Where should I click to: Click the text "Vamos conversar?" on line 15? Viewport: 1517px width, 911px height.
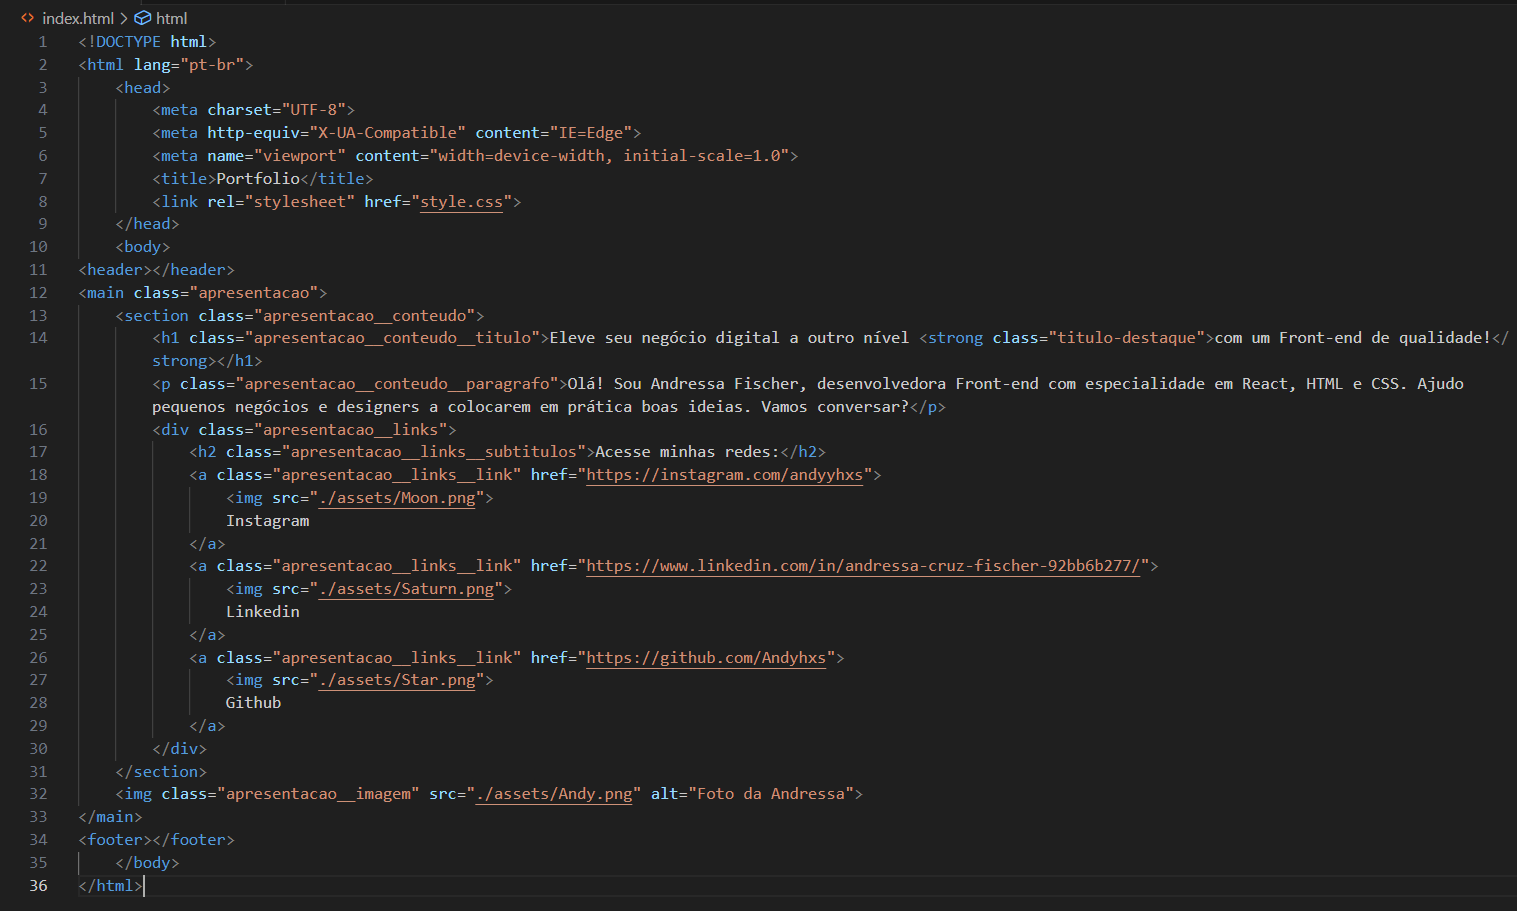click(x=835, y=406)
